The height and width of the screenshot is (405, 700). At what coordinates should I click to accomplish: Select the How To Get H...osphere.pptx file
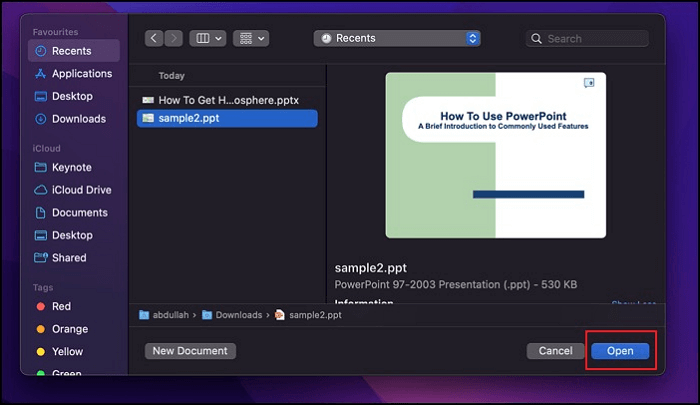(x=227, y=100)
